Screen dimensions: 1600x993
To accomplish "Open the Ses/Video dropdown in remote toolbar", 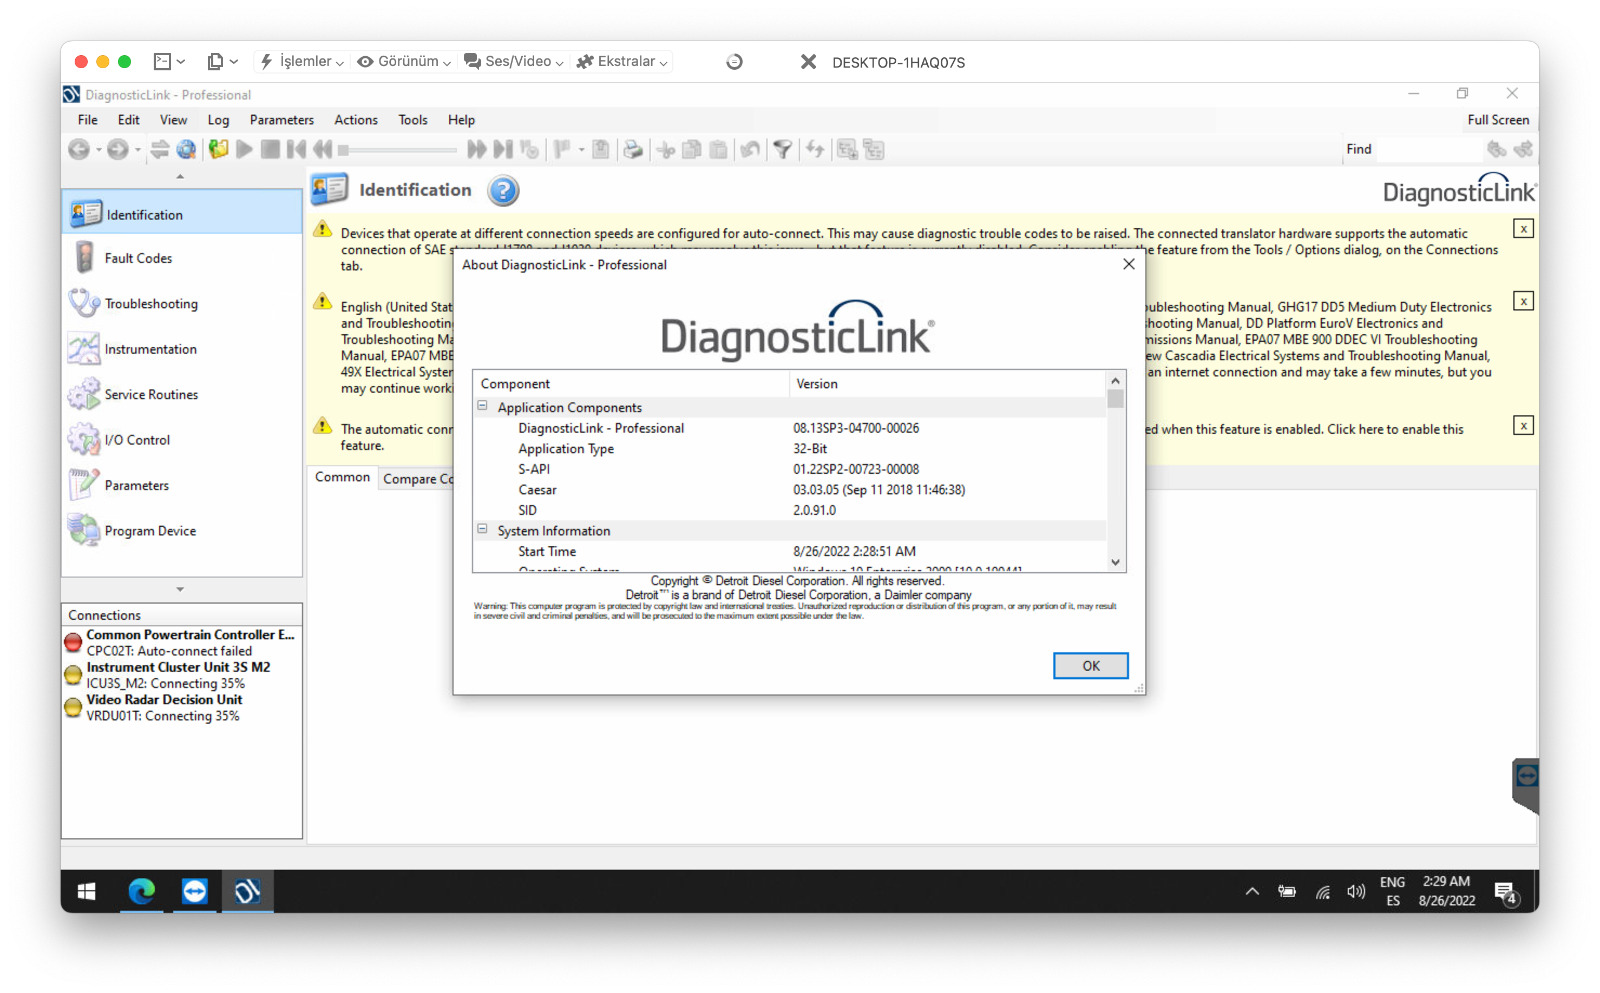I will point(514,61).
